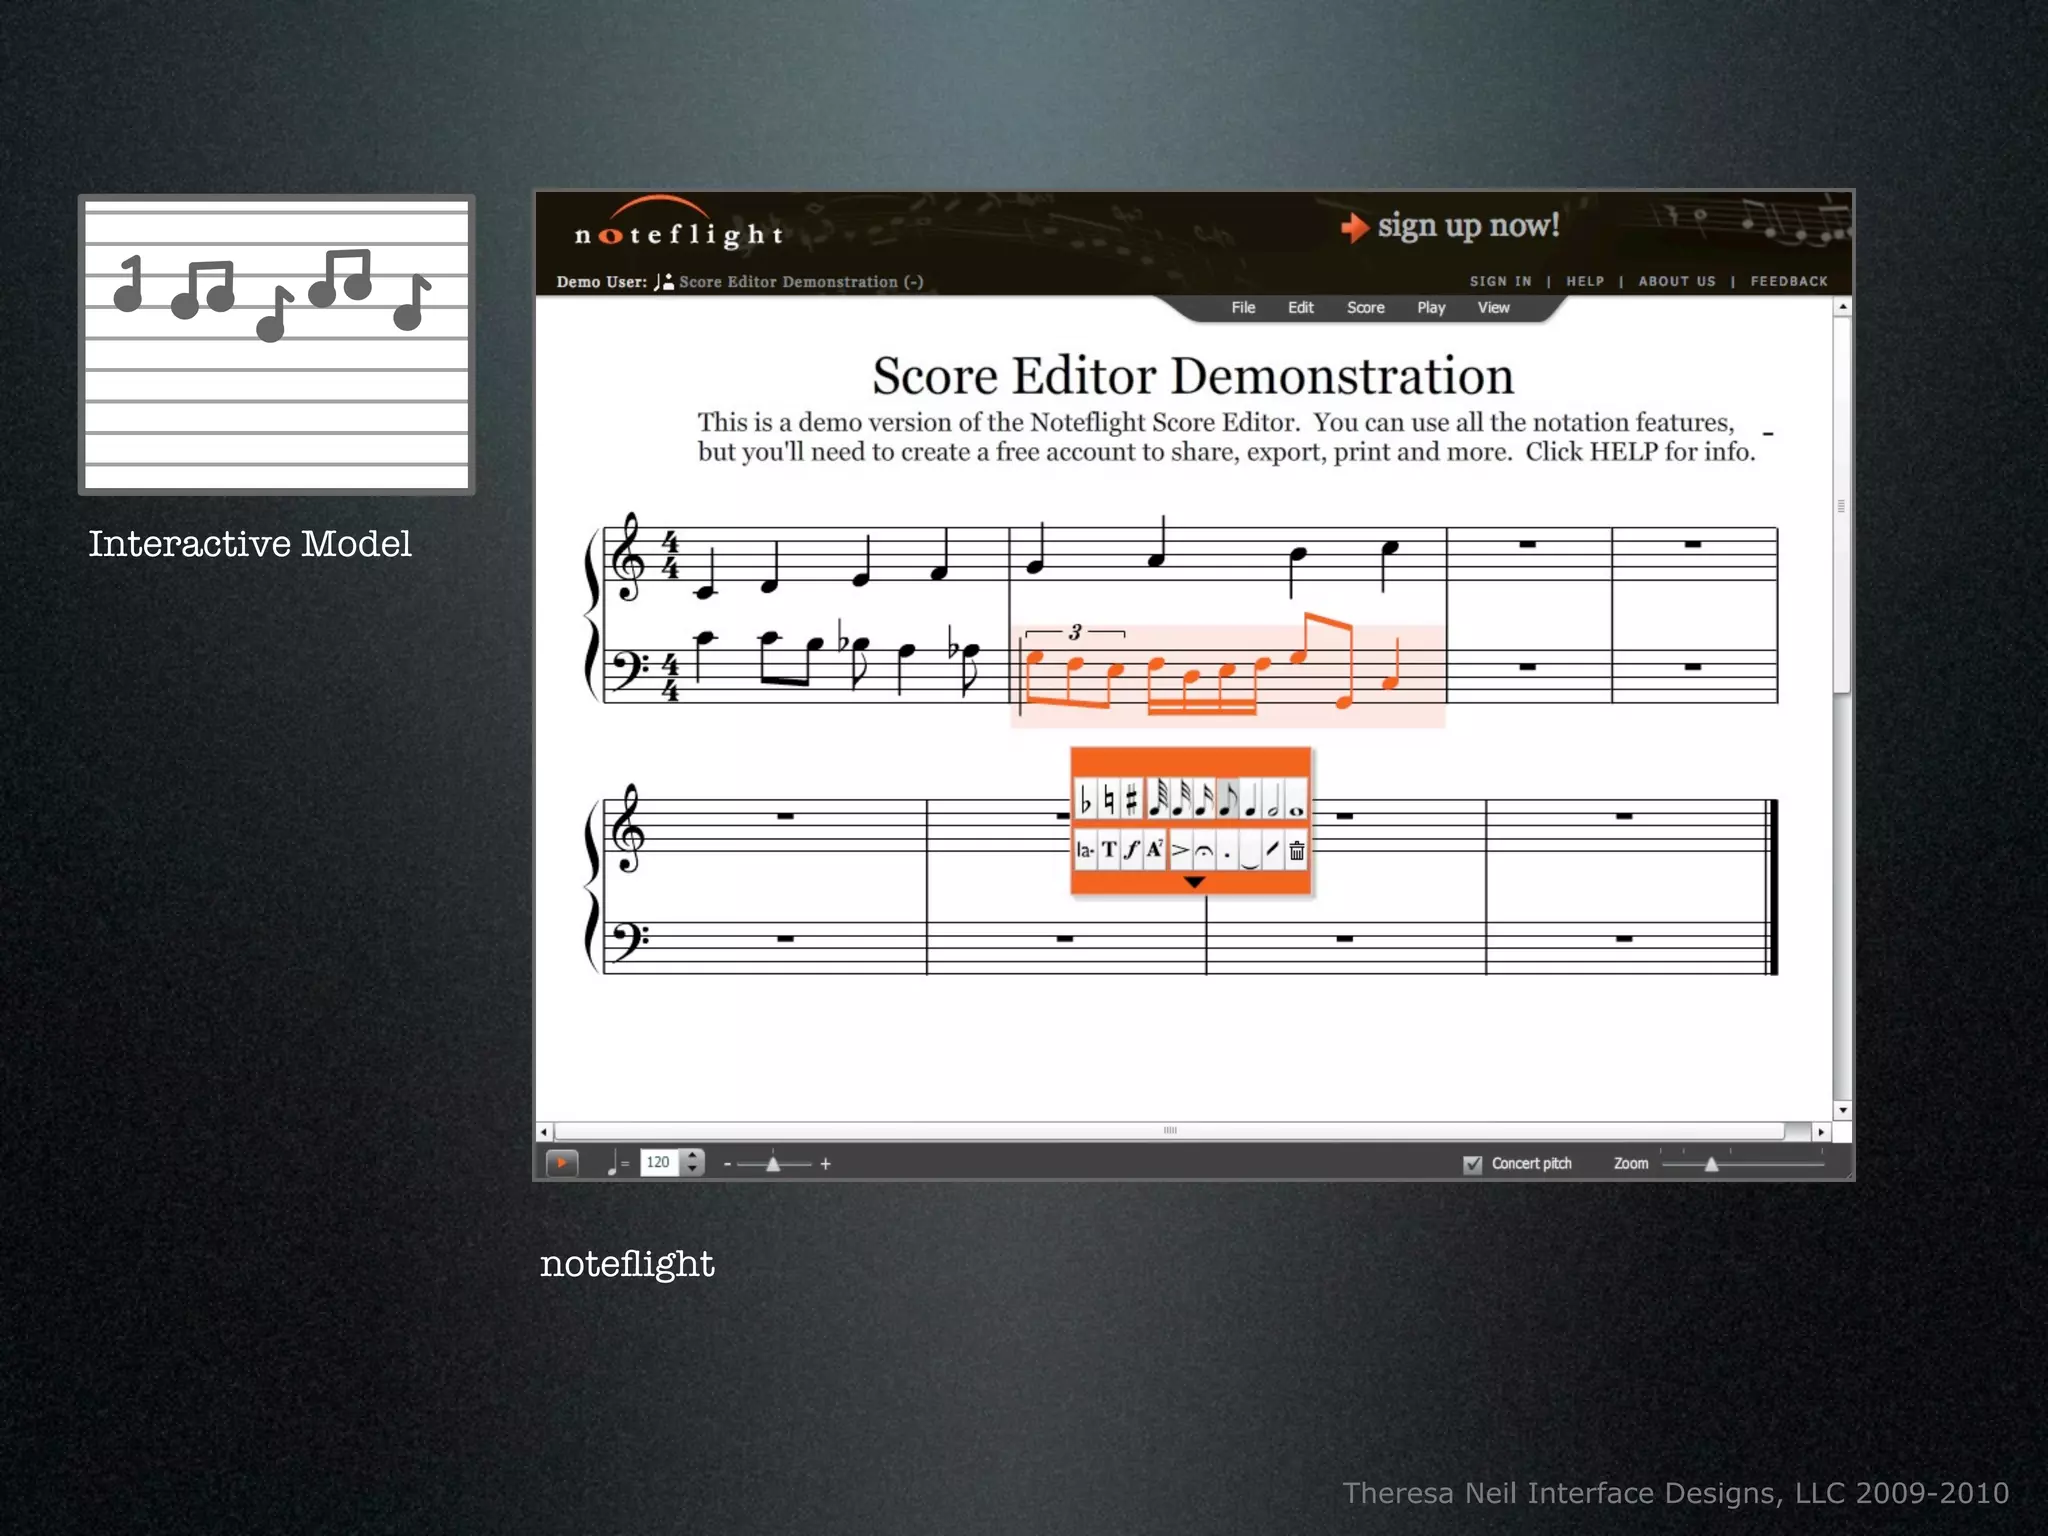
Task: Delete selection with trash icon
Action: click(1297, 851)
